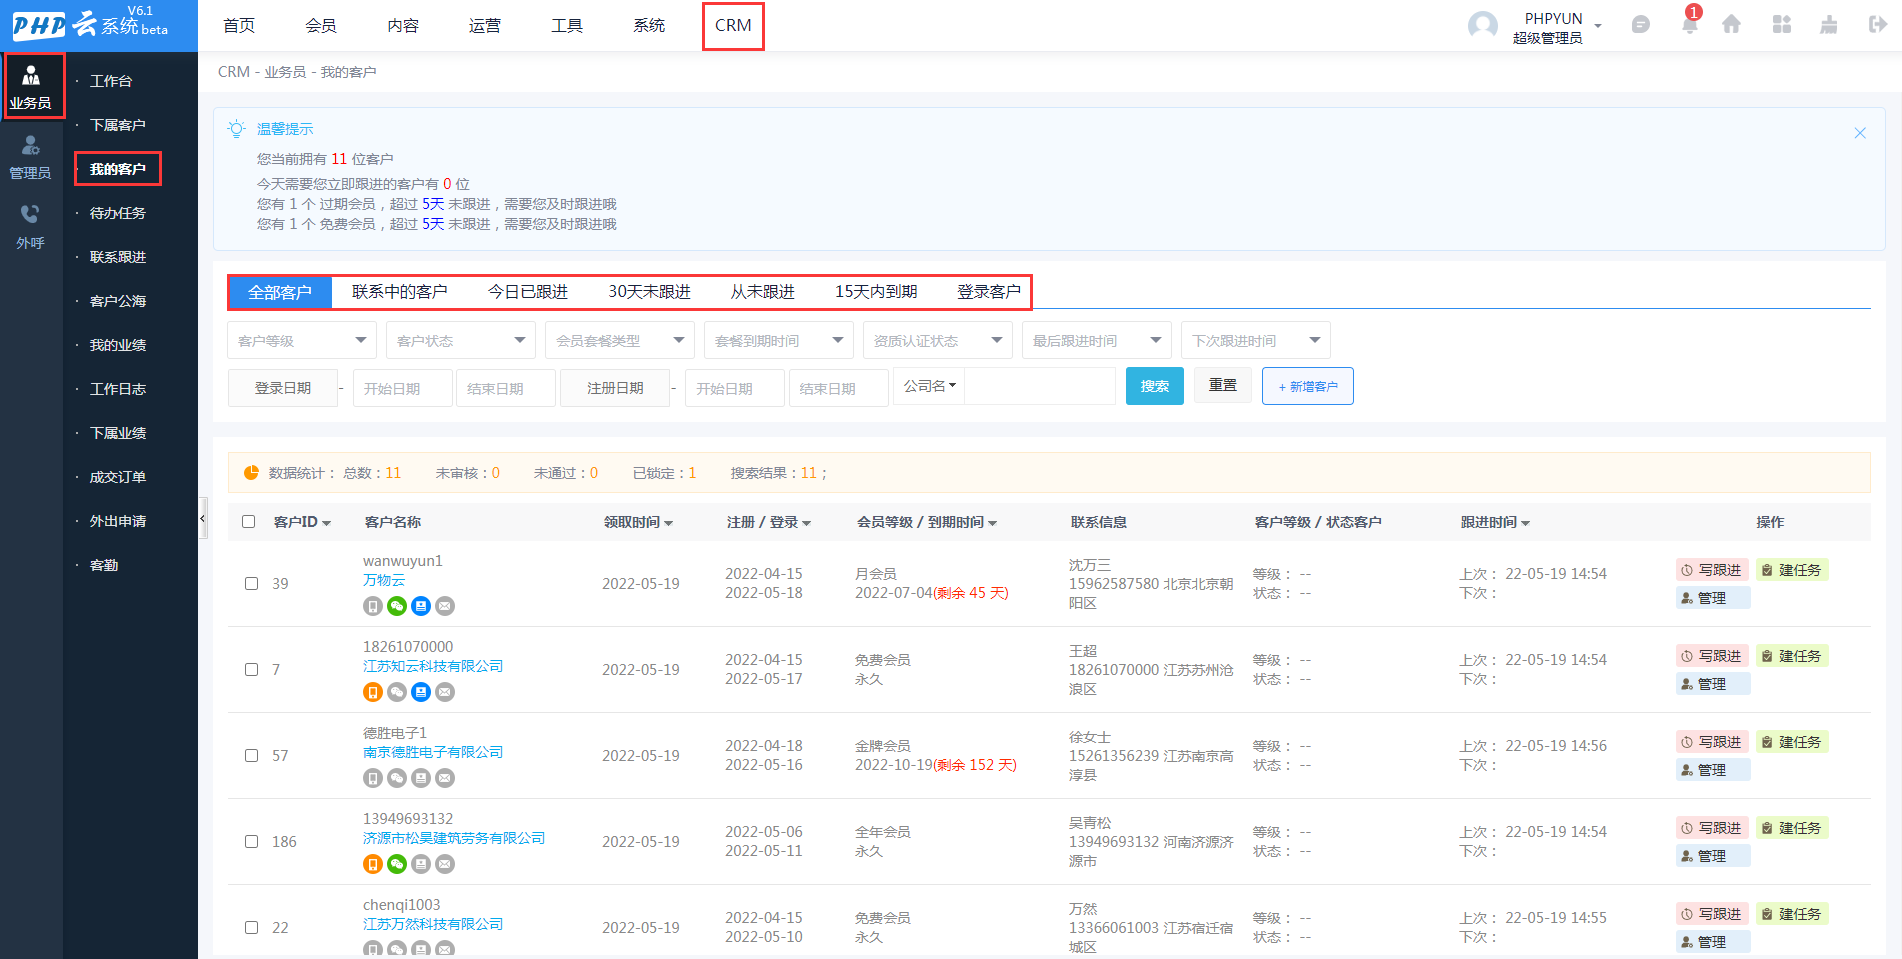Click green WeChat icon for 济源市松昊建筑劳务有限公司
The width and height of the screenshot is (1902, 959).
(397, 864)
